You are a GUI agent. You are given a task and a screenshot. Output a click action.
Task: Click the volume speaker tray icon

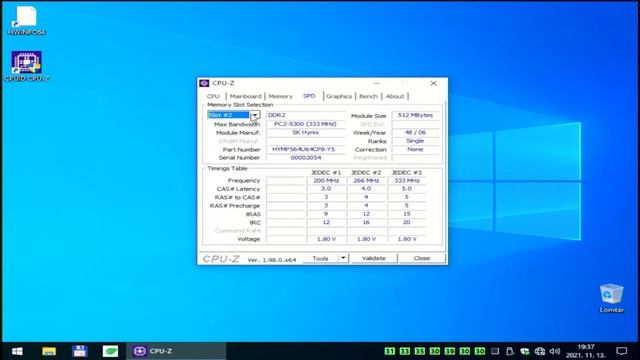click(x=555, y=351)
